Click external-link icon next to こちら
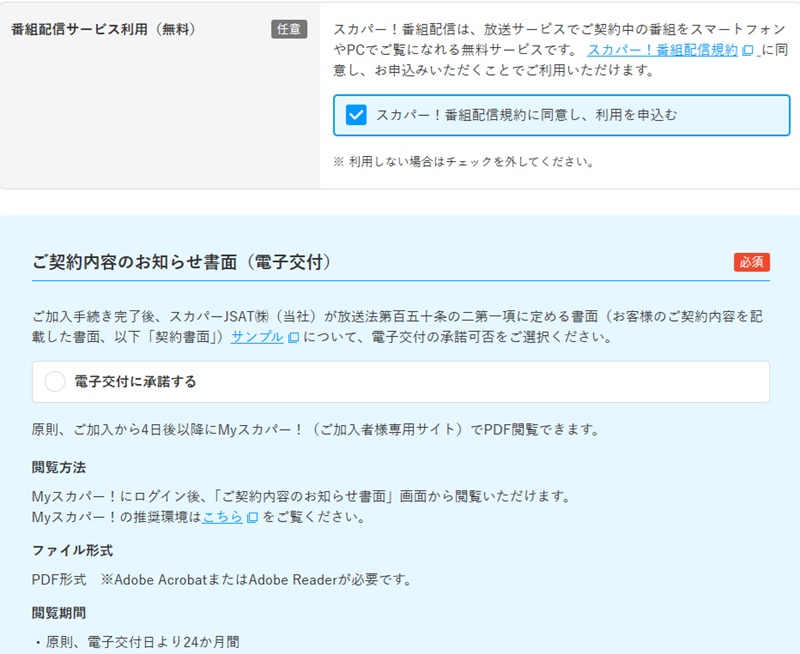800x654 pixels. click(252, 517)
